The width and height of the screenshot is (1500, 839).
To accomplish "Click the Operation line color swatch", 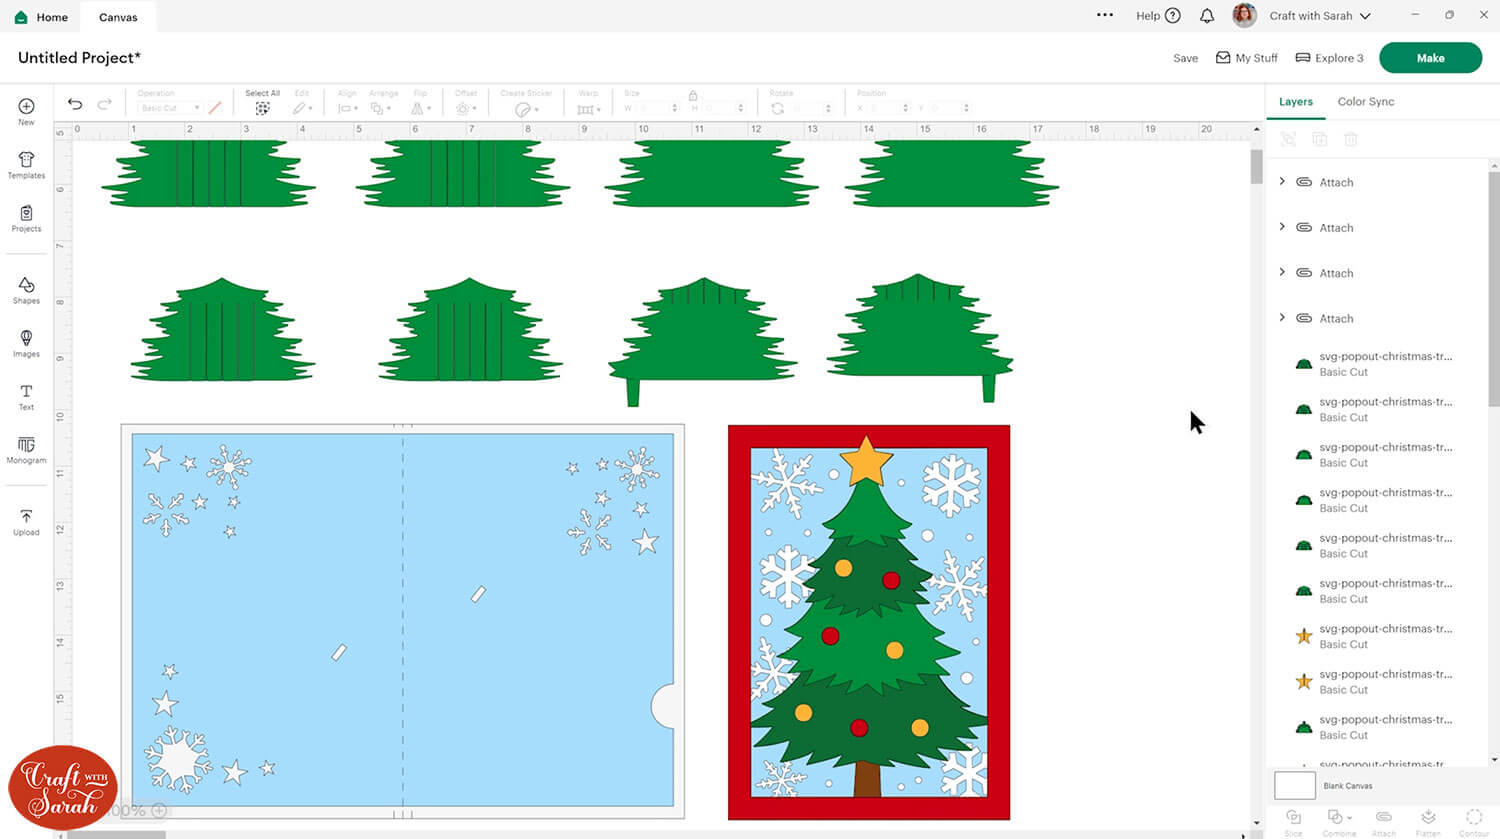I will [x=215, y=108].
